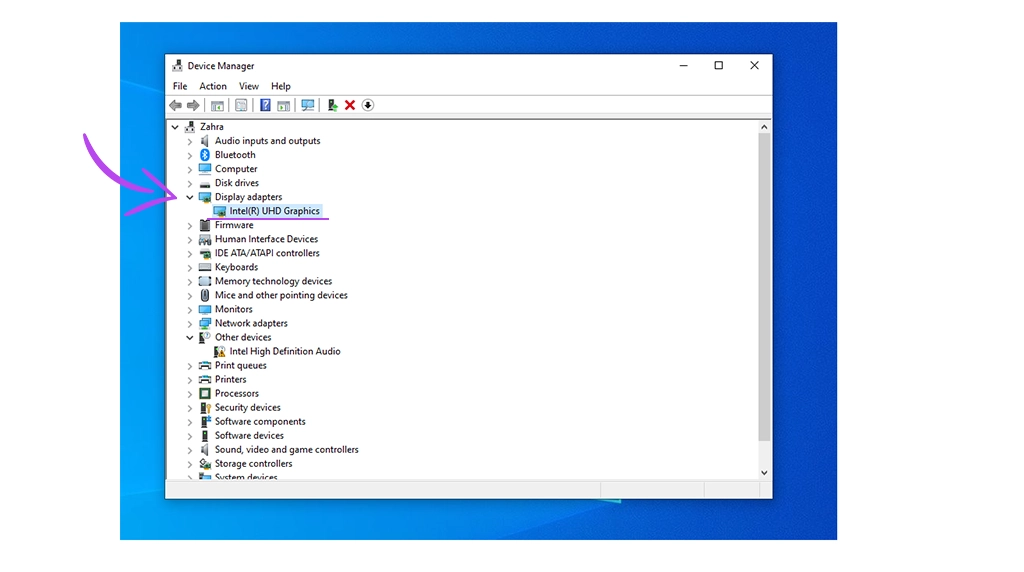Expand the Software components node
The image size is (1024, 572).
(189, 422)
